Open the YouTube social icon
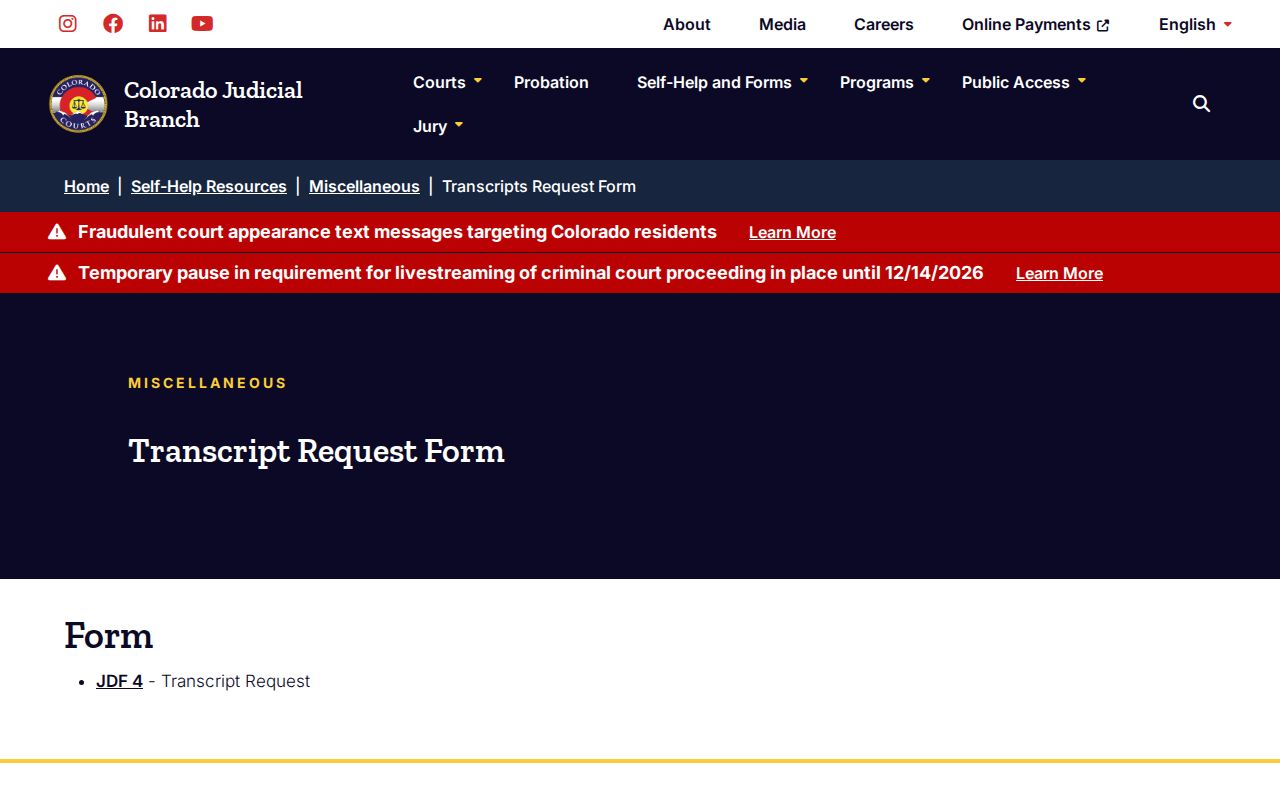 tap(202, 23)
